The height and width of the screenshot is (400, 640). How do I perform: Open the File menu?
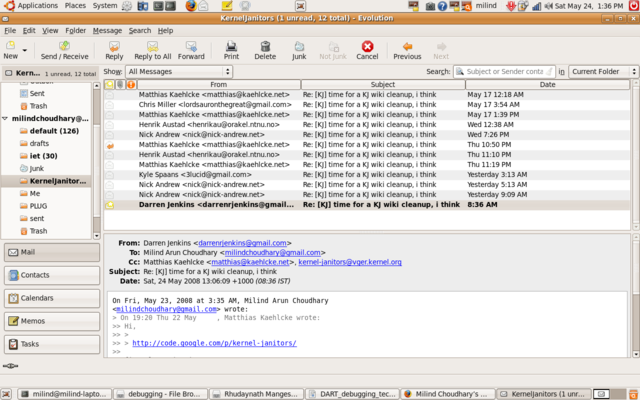(x=10, y=31)
